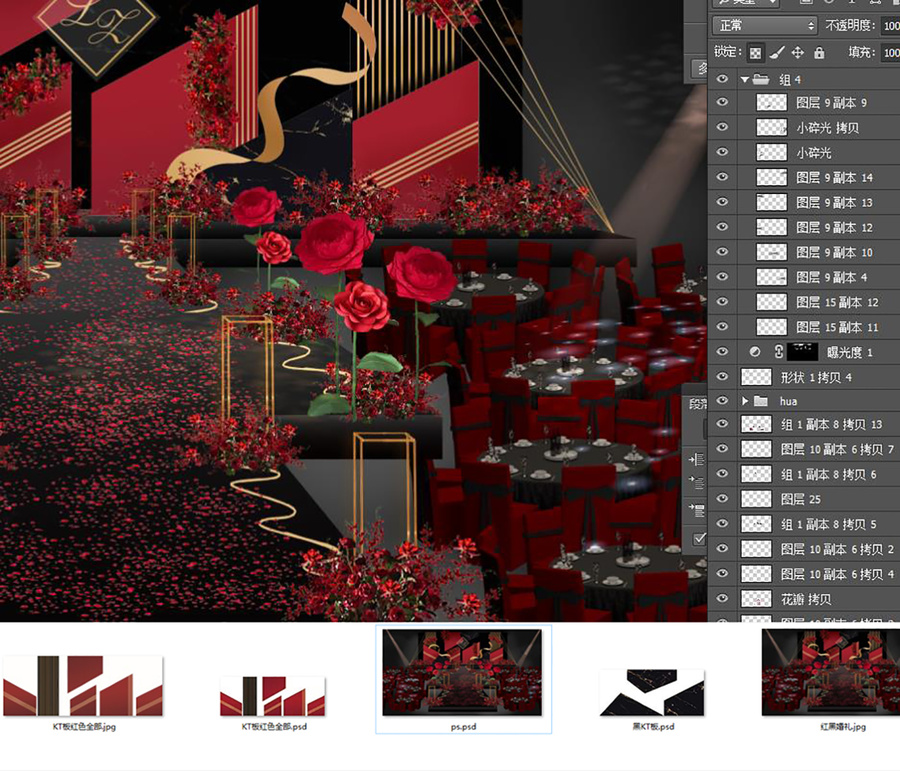Hide layer 图层 15 副本 11

pyautogui.click(x=722, y=327)
